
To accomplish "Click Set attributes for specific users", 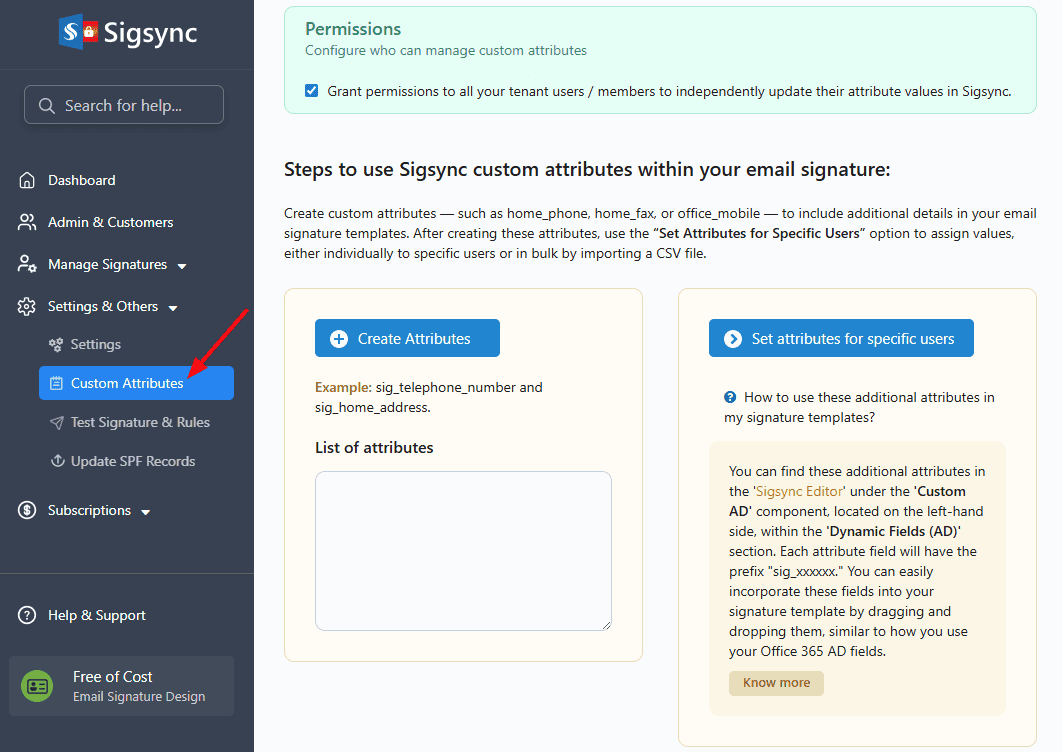I will [841, 338].
